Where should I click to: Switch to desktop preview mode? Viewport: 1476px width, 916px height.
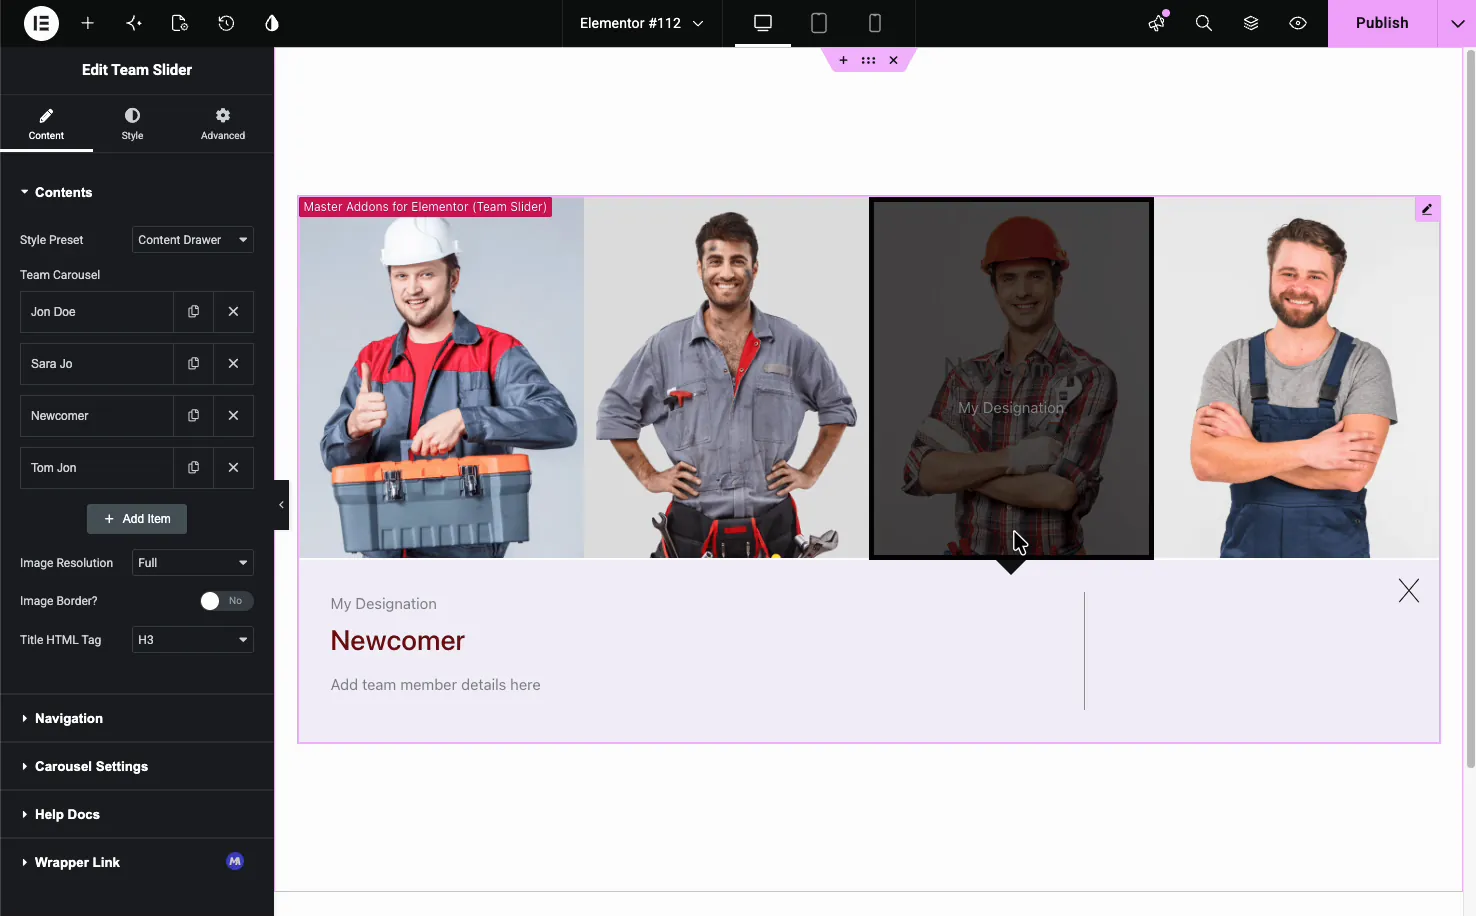click(x=763, y=23)
